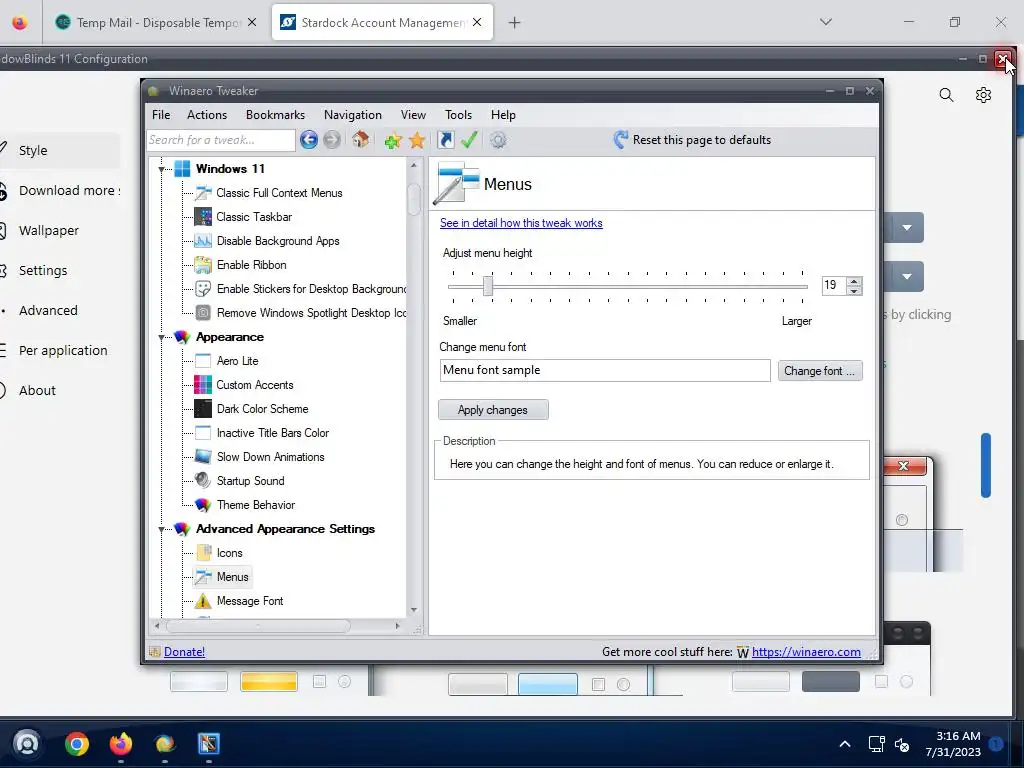Click WindowBlinds search magnifier icon
The image size is (1024, 768).
946,95
